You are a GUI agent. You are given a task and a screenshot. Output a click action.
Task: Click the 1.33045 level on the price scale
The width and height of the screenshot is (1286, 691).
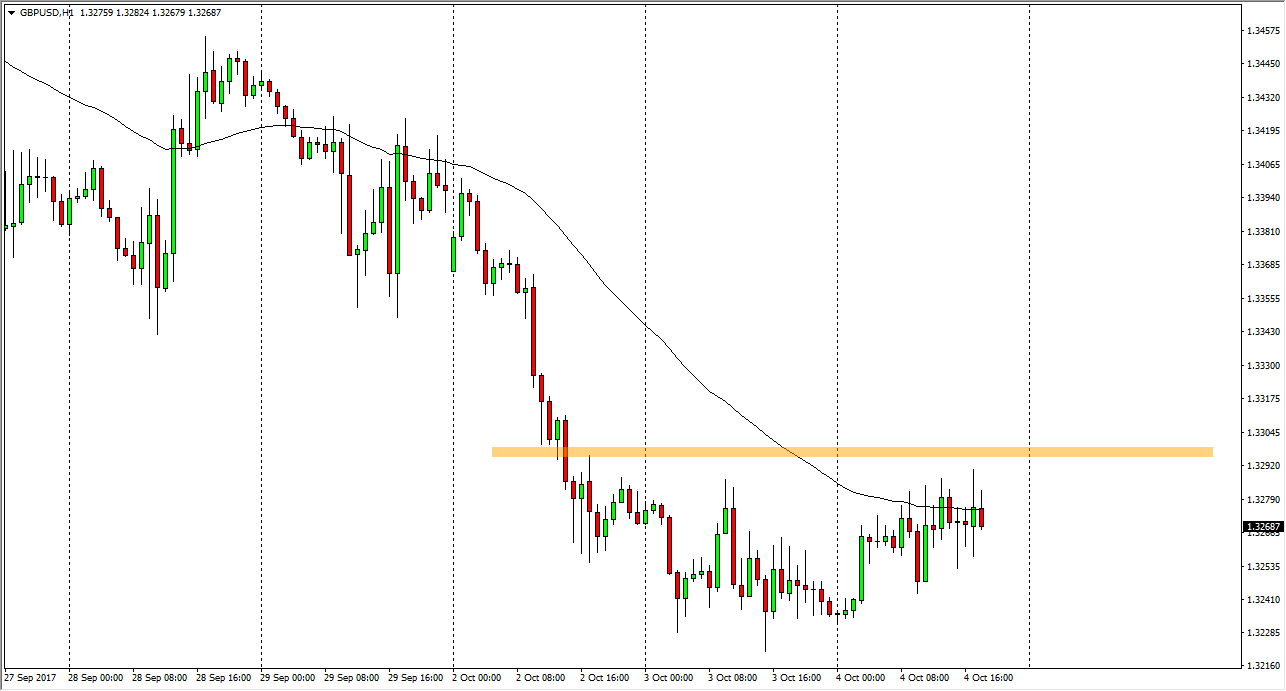1262,433
